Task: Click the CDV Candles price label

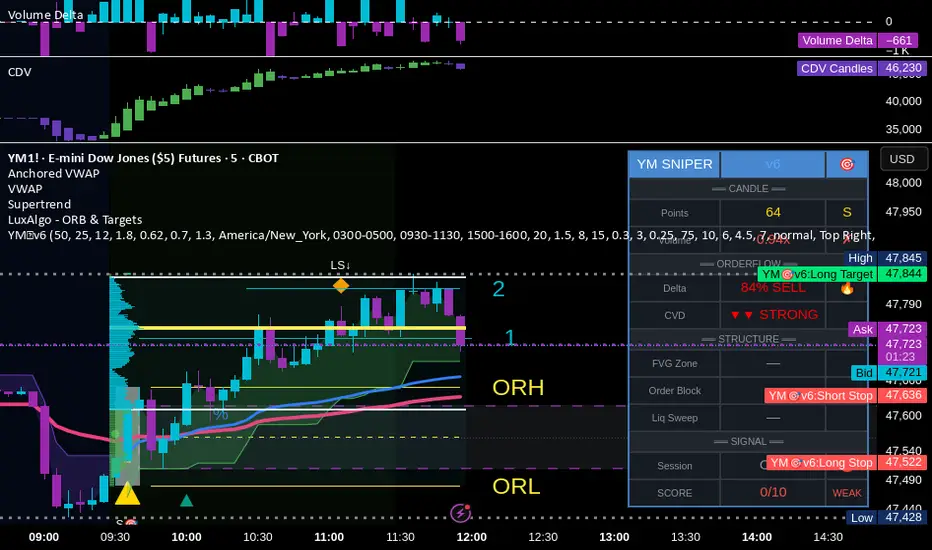Action: [860, 68]
